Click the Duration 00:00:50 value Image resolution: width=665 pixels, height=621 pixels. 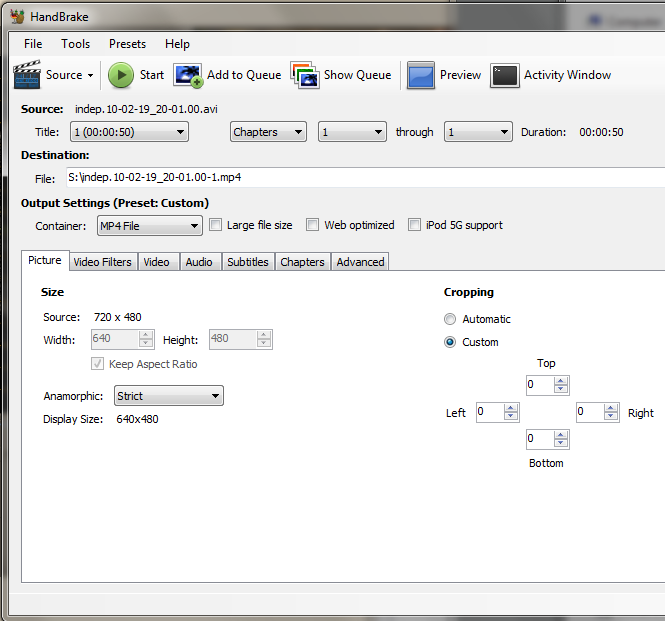(x=601, y=132)
